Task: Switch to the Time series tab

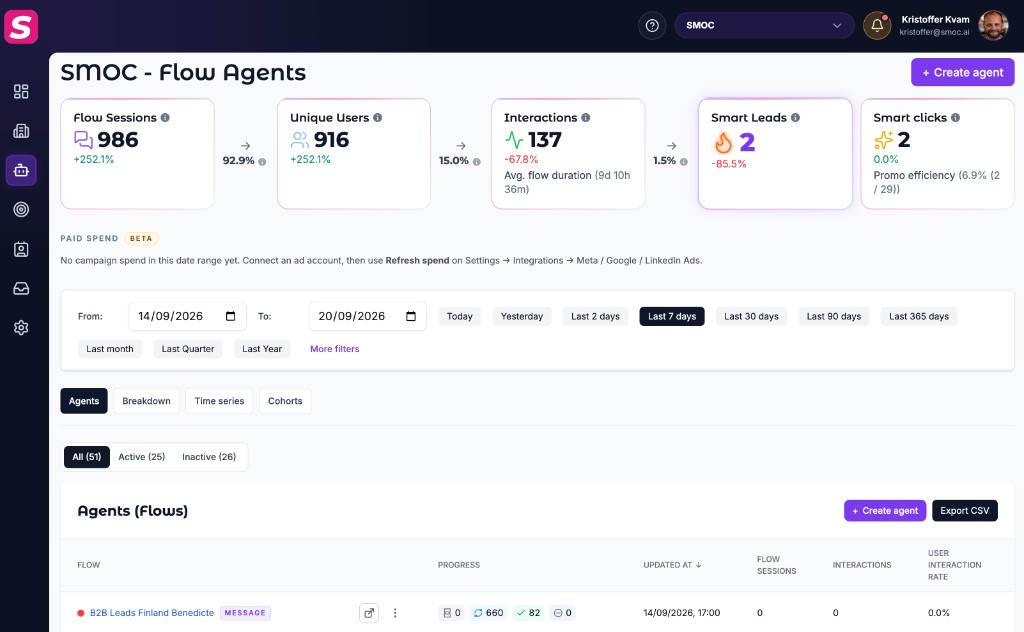Action: pyautogui.click(x=219, y=401)
